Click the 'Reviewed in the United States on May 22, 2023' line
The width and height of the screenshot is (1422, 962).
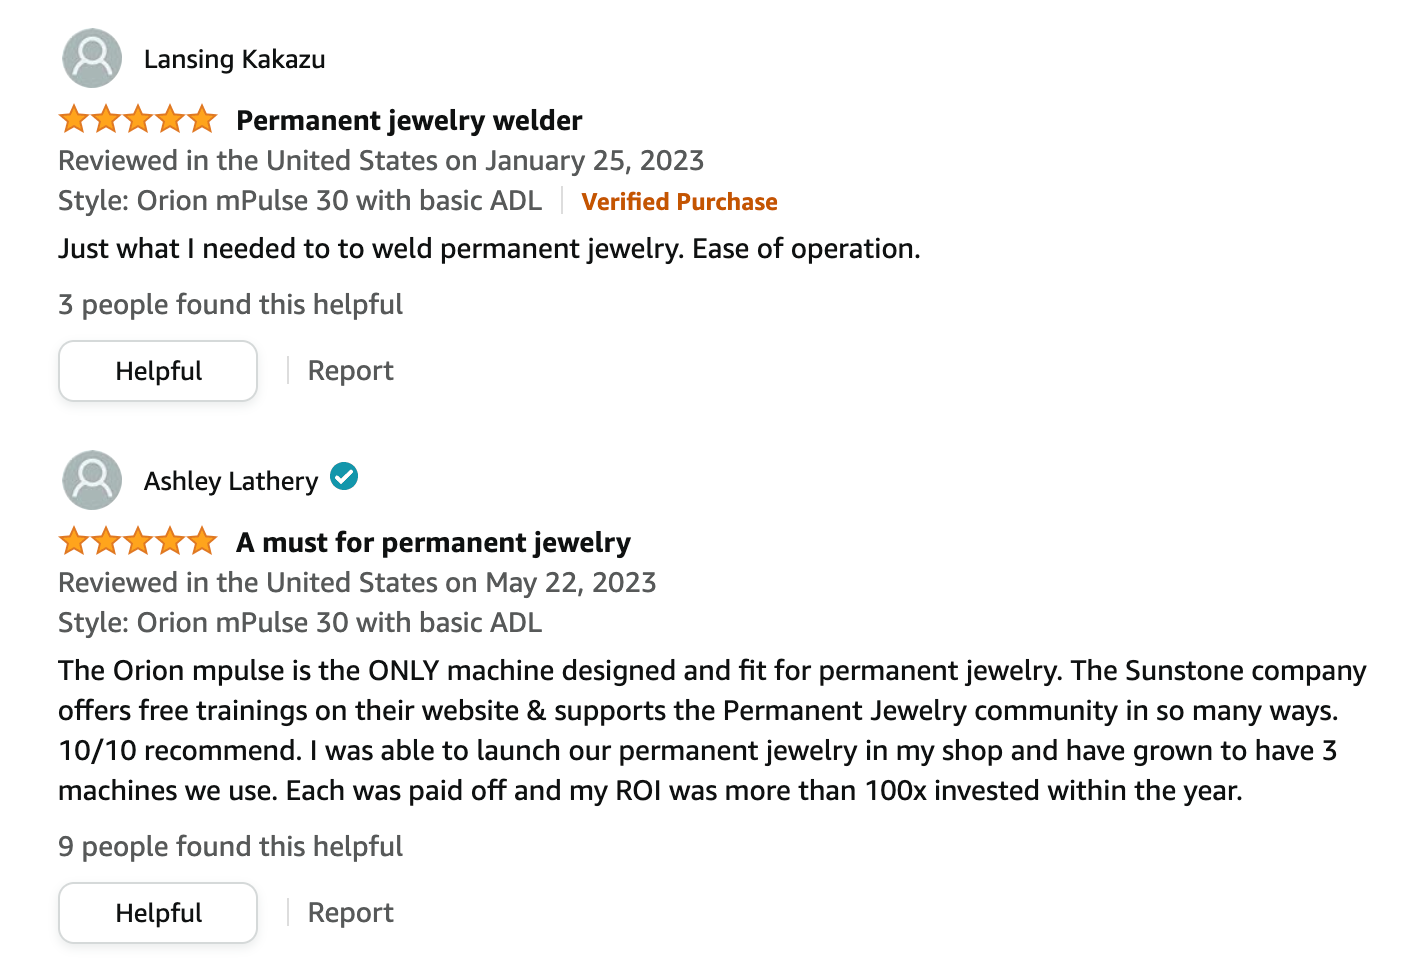pyautogui.click(x=357, y=583)
